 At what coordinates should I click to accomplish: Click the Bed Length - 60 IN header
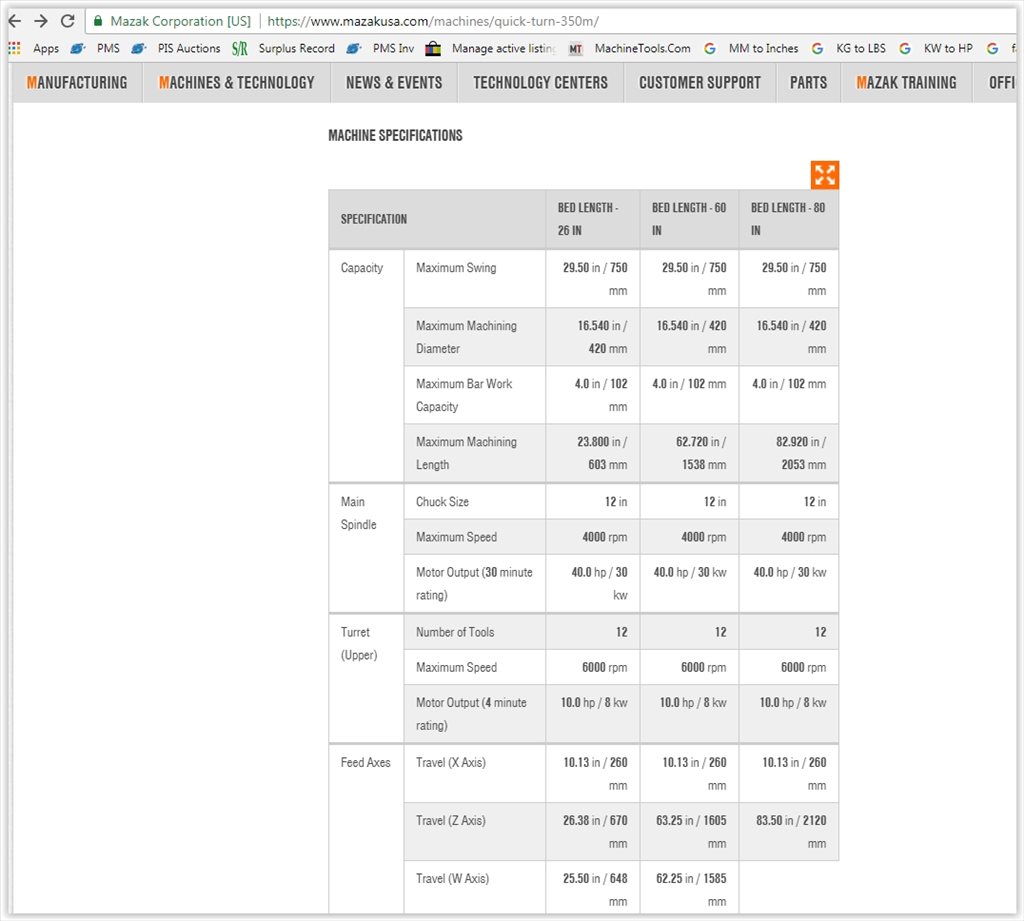[x=689, y=219]
